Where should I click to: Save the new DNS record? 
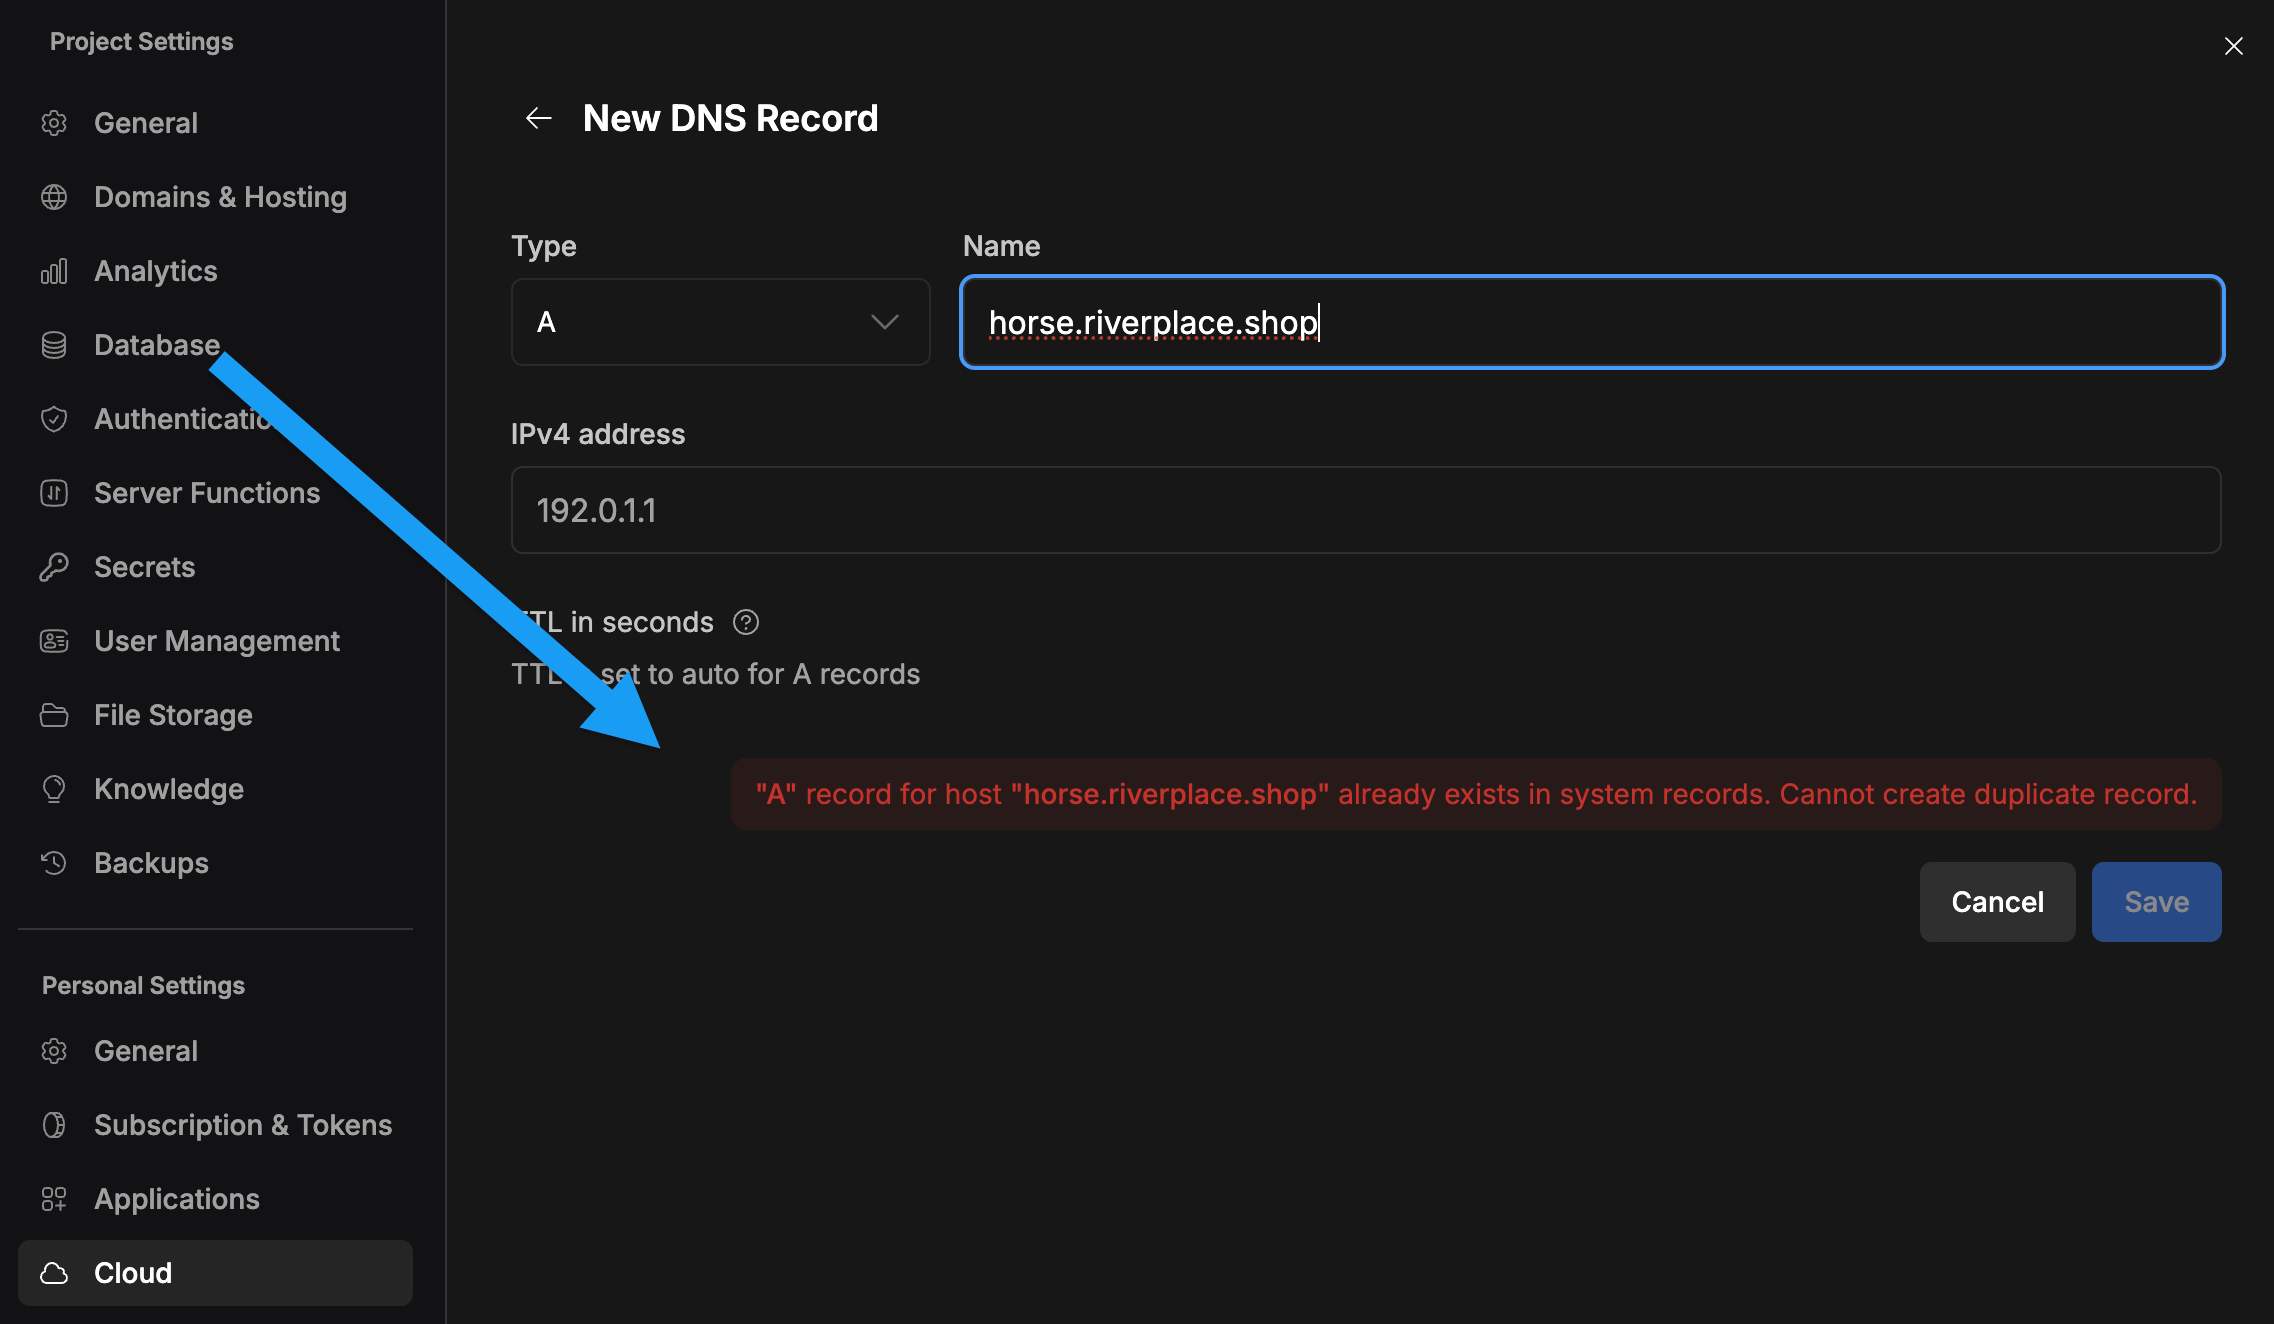coord(2156,902)
